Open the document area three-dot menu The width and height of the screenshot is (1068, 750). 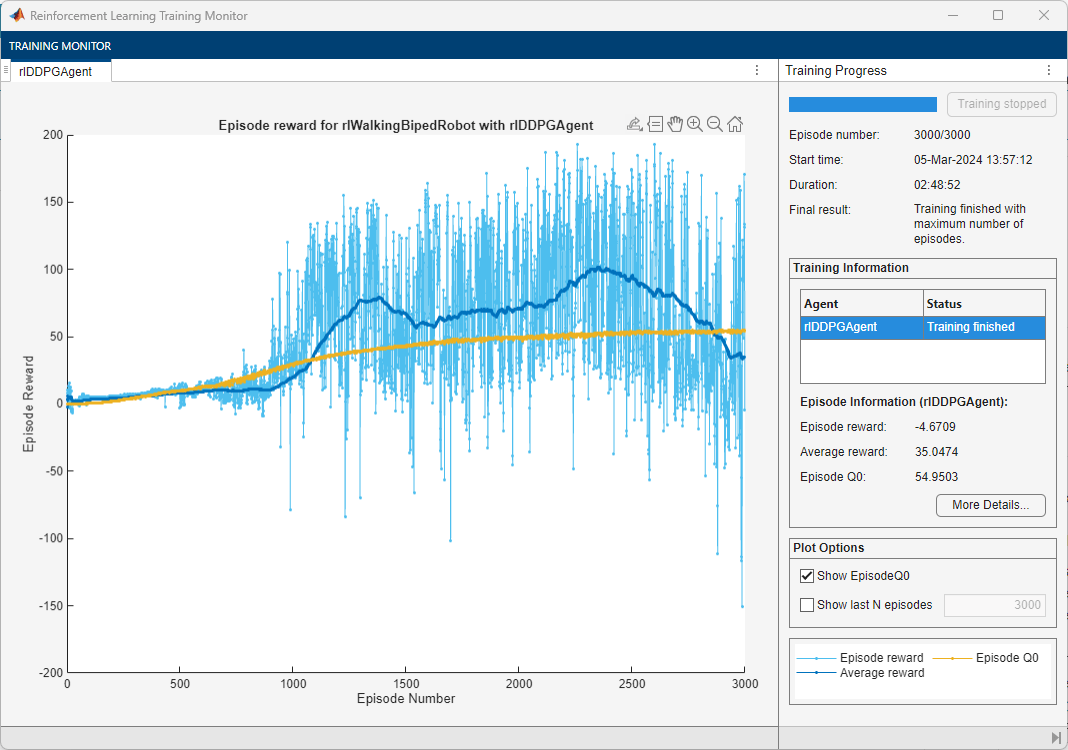pos(757,70)
